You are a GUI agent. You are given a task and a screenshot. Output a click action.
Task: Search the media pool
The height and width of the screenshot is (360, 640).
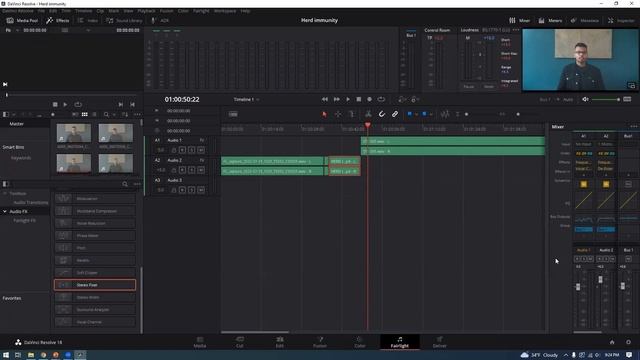tap(106, 115)
